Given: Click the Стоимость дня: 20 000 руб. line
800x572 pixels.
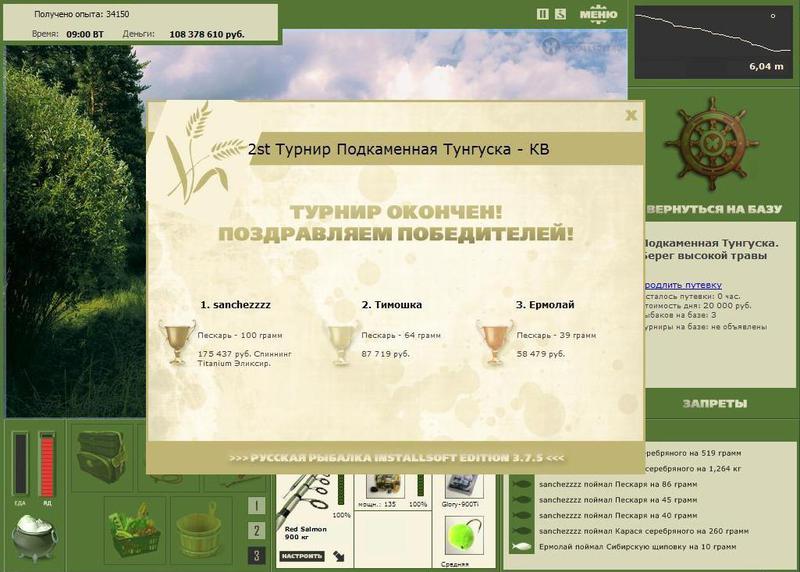Looking at the screenshot, I should pyautogui.click(x=698, y=306).
